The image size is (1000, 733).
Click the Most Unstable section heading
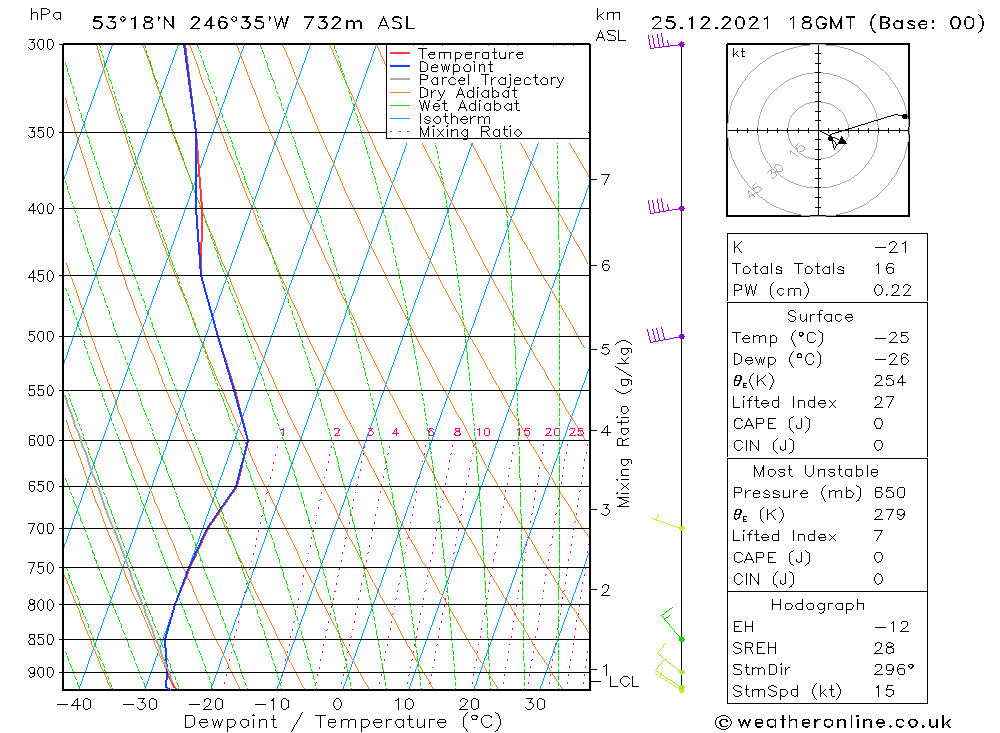tap(816, 471)
